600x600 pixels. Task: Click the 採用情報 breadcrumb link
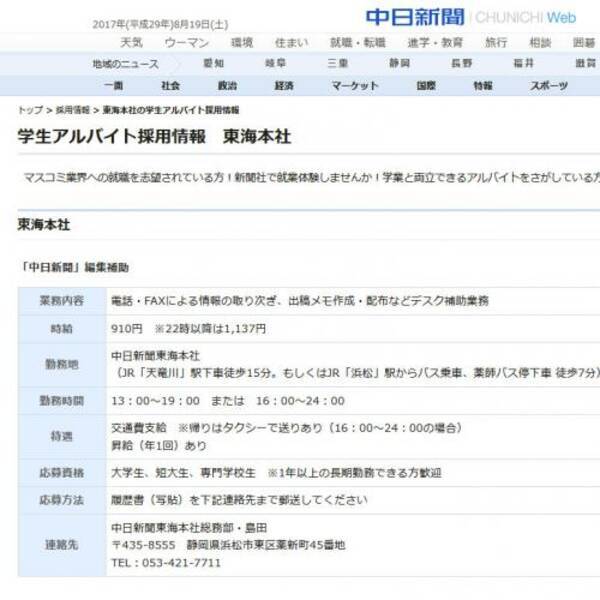72,110
